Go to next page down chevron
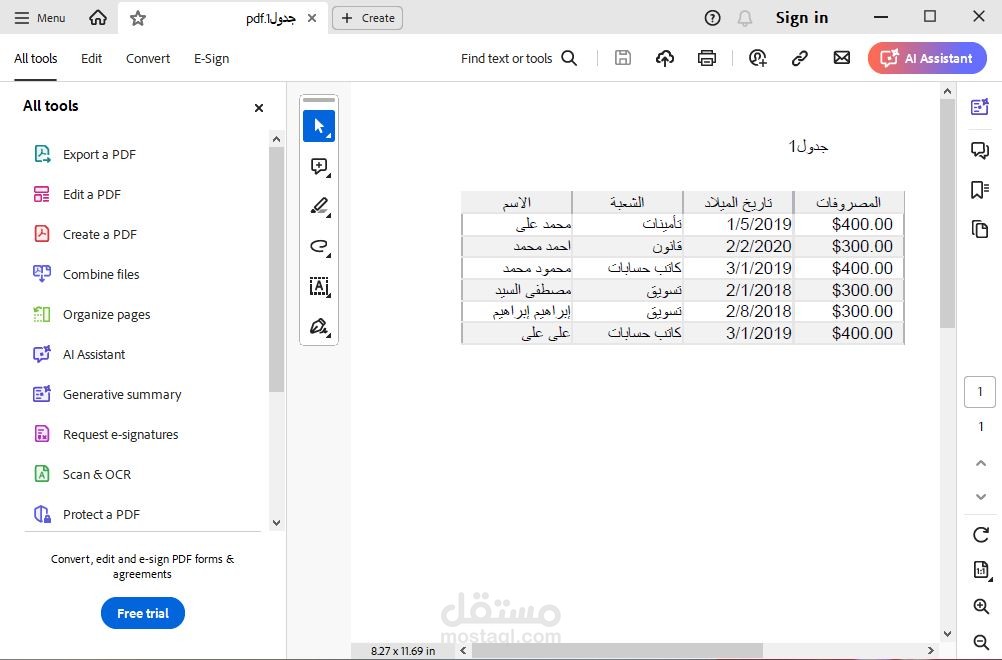Viewport: 1002px width, 660px height. pos(981,496)
